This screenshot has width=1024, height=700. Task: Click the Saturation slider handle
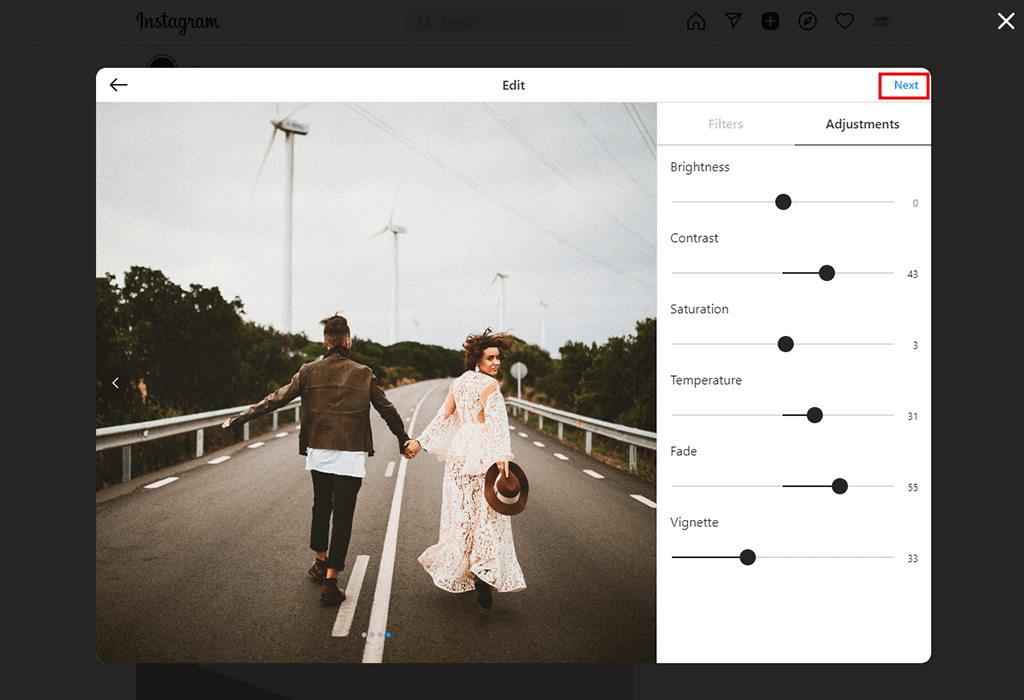coord(786,344)
